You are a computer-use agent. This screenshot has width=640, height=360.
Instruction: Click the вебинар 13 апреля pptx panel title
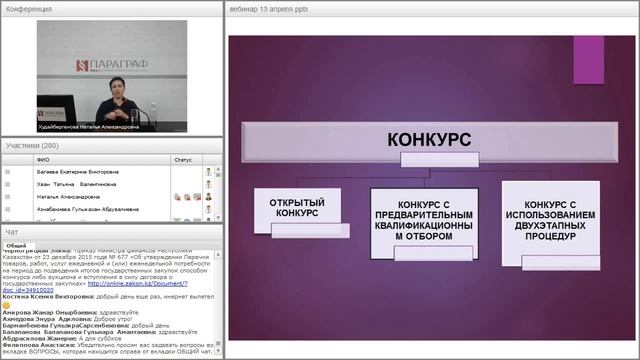[x=269, y=9]
